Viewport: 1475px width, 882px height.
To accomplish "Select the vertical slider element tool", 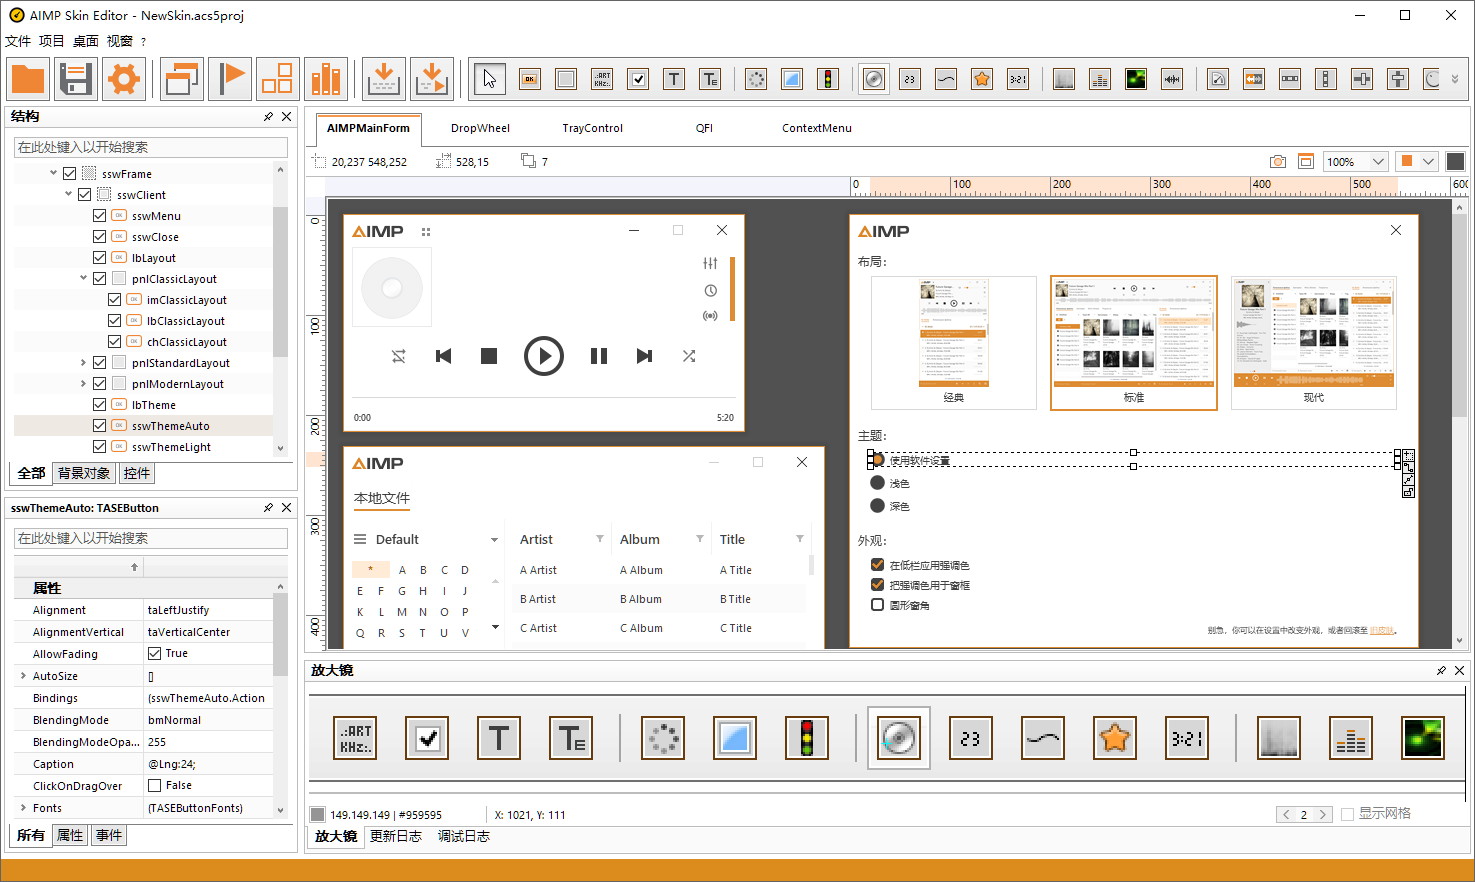I will point(1398,79).
